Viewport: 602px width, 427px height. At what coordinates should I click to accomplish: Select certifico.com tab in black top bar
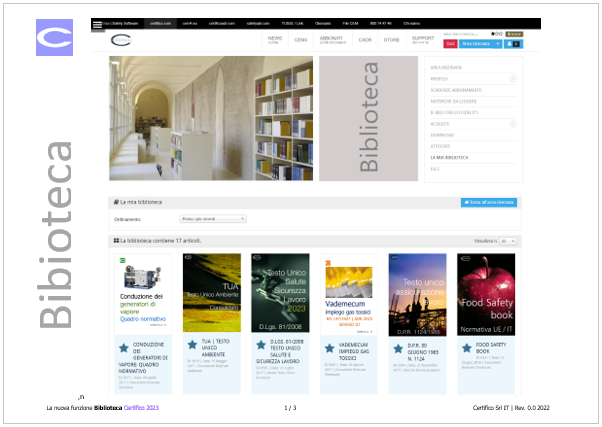point(160,23)
